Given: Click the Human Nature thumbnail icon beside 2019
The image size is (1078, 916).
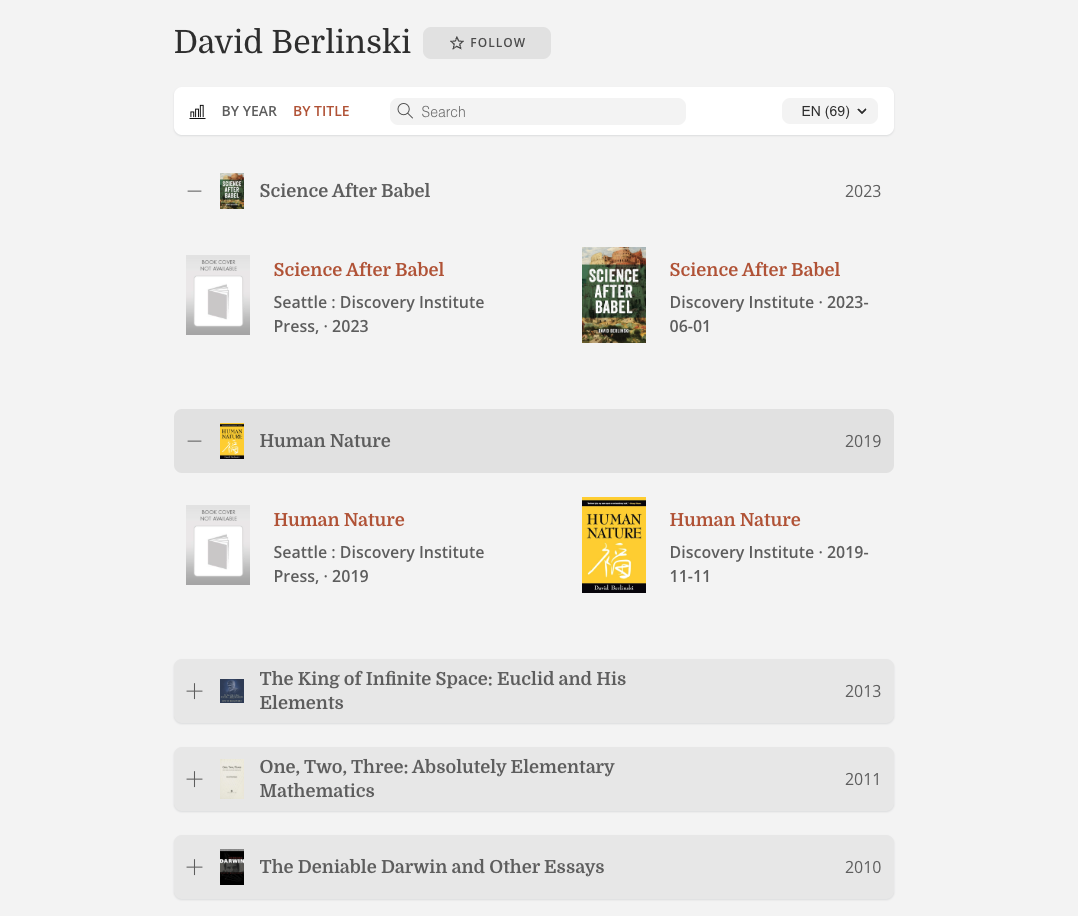Looking at the screenshot, I should [x=231, y=440].
